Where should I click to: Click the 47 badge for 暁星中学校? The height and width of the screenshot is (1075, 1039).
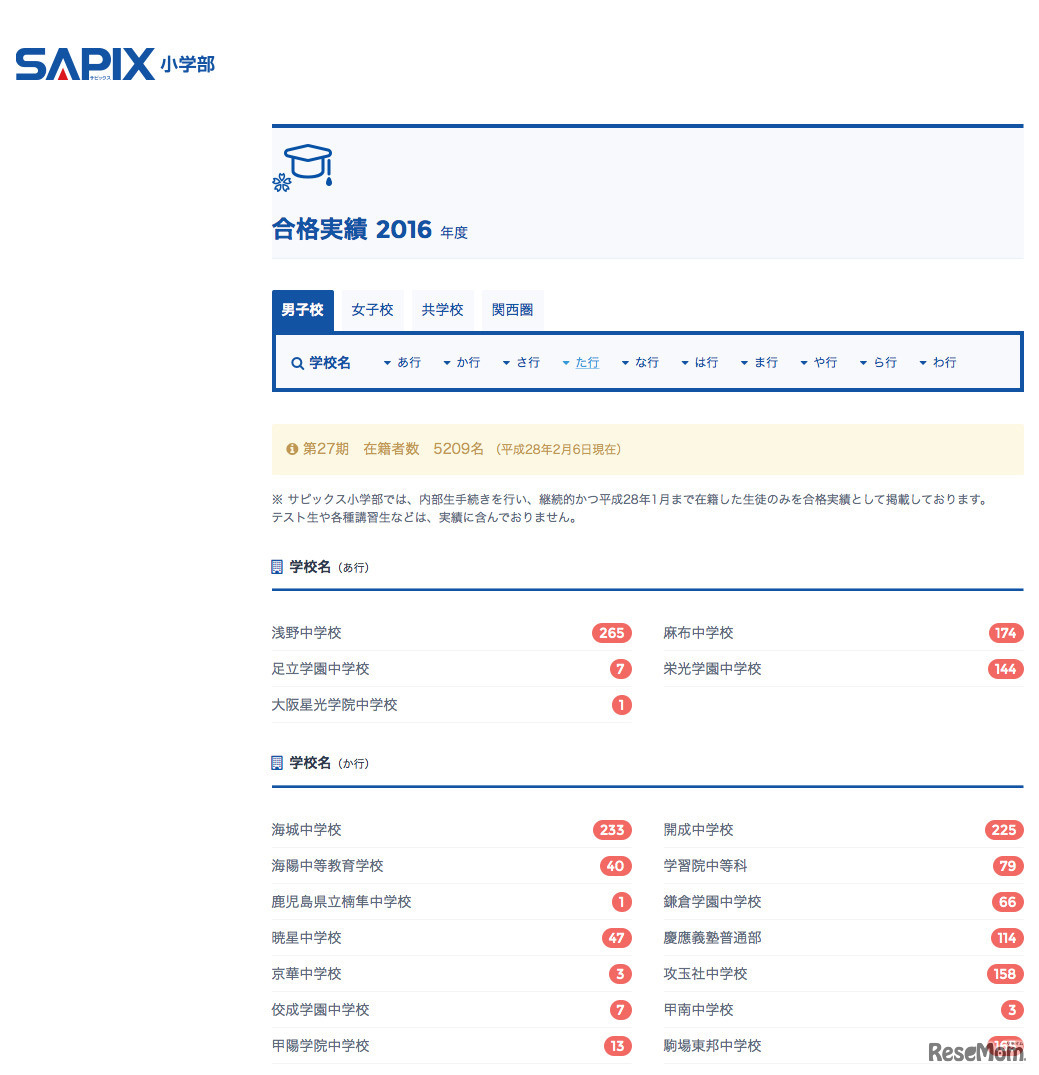616,938
